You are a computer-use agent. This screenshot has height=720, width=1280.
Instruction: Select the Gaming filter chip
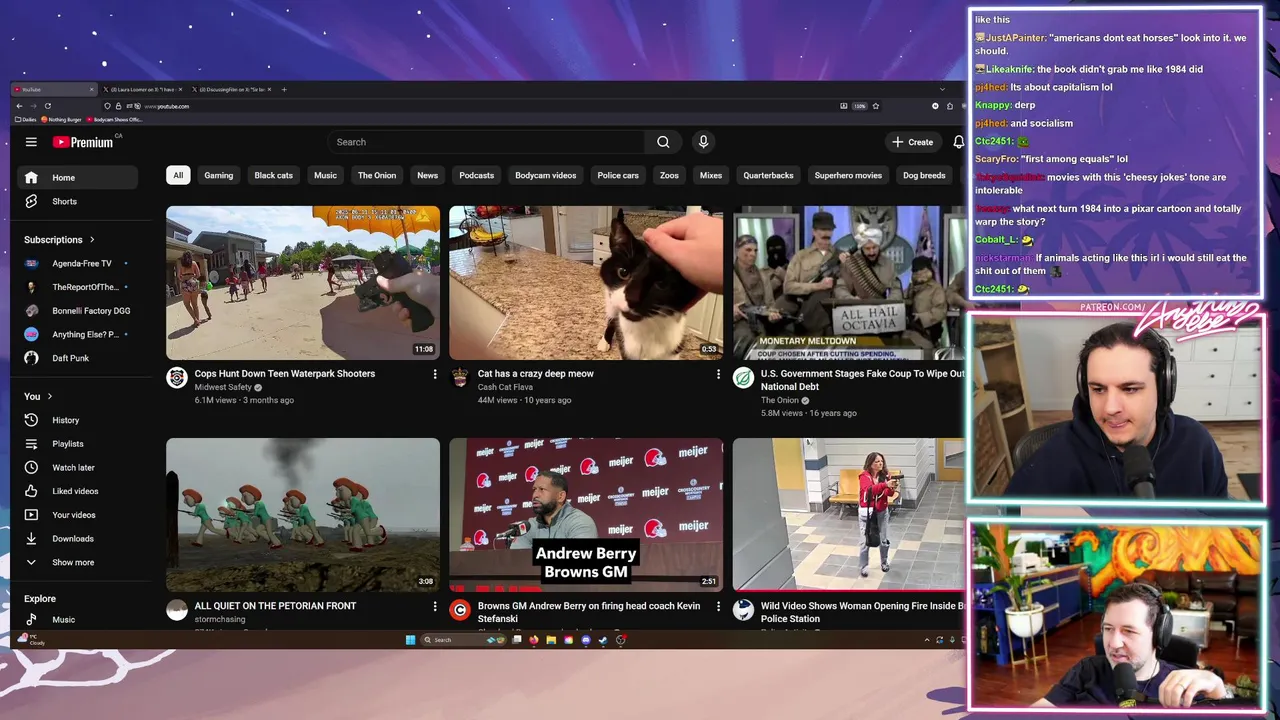[x=218, y=175]
